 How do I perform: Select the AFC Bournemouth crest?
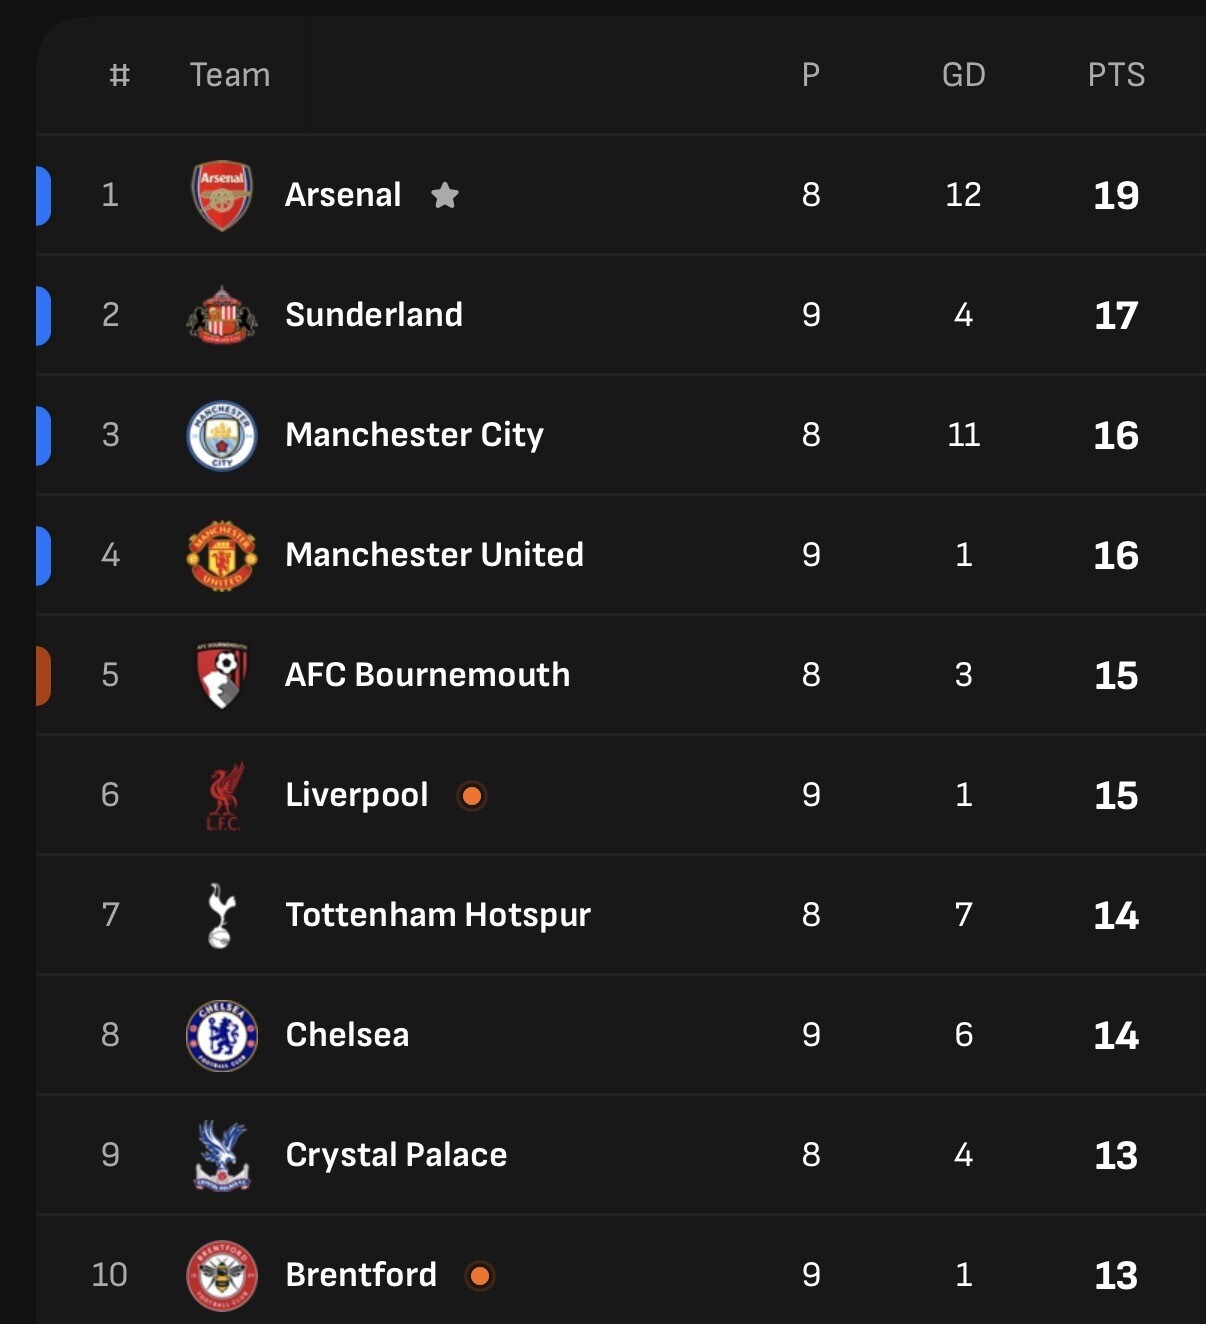point(222,675)
